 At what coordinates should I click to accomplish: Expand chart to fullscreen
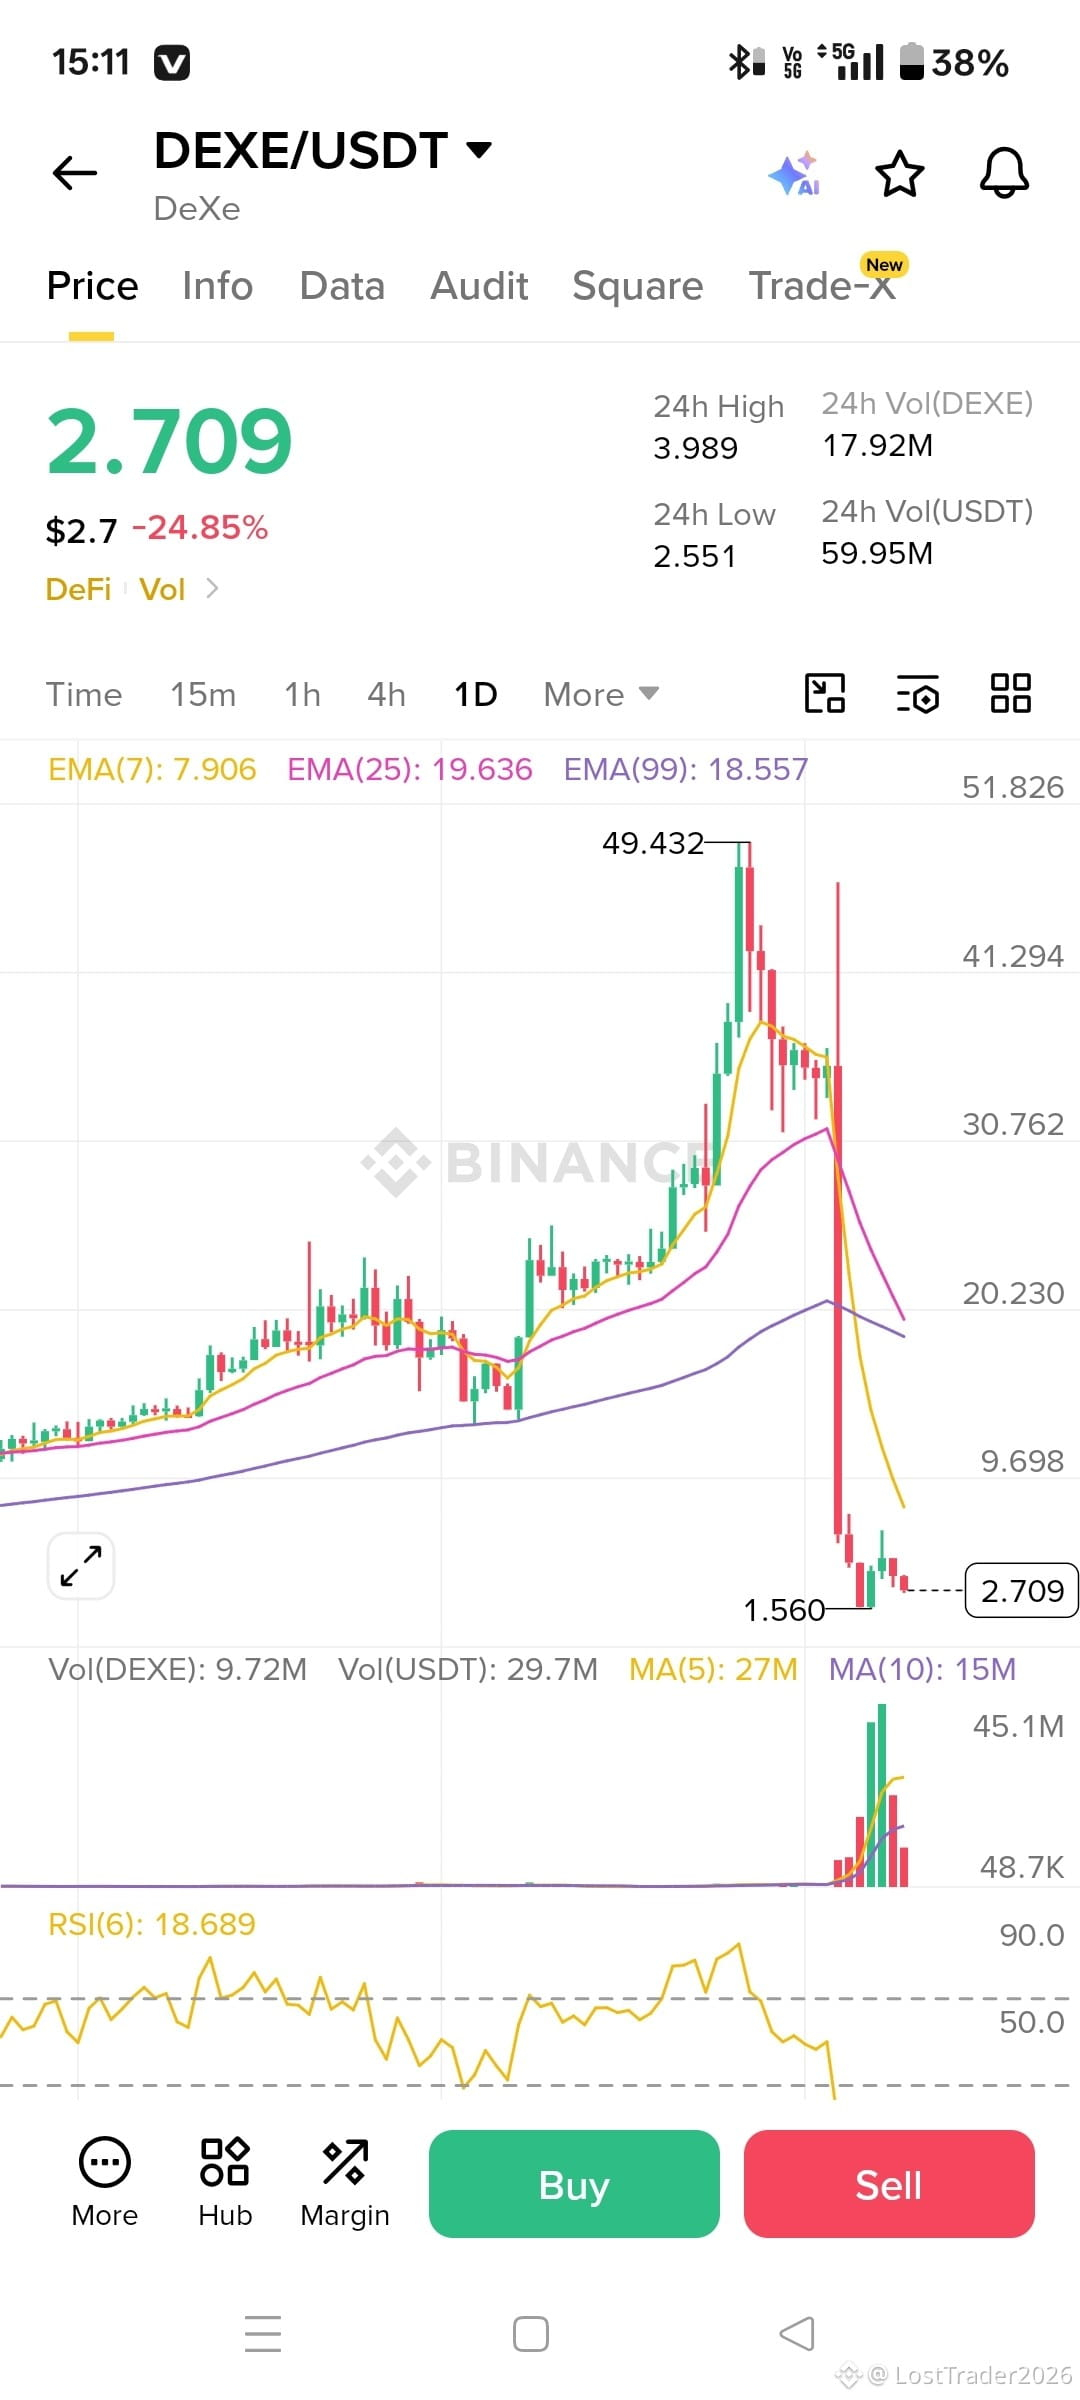pos(81,1566)
